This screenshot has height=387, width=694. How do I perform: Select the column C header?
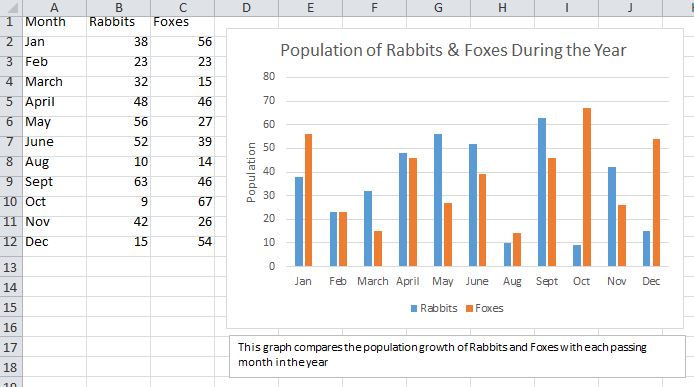pyautogui.click(x=182, y=8)
